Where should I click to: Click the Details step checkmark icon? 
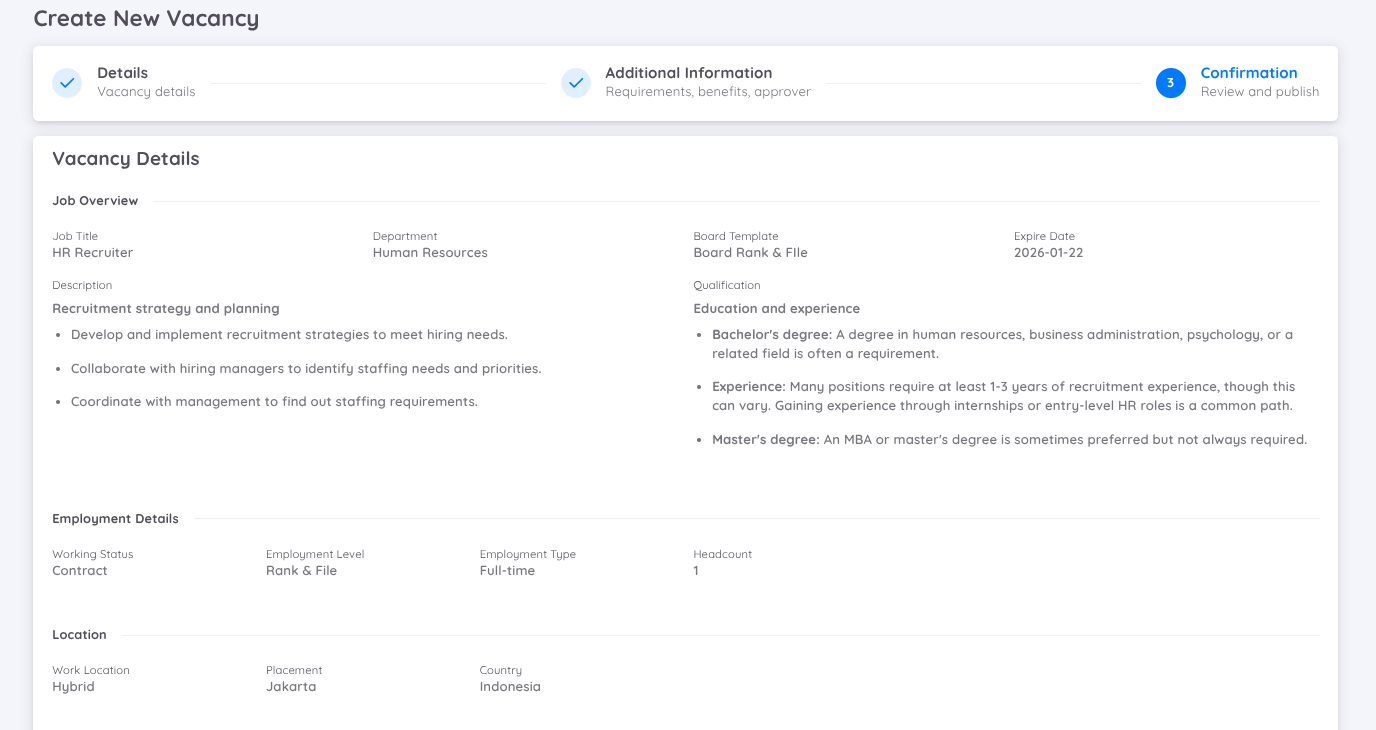67,83
